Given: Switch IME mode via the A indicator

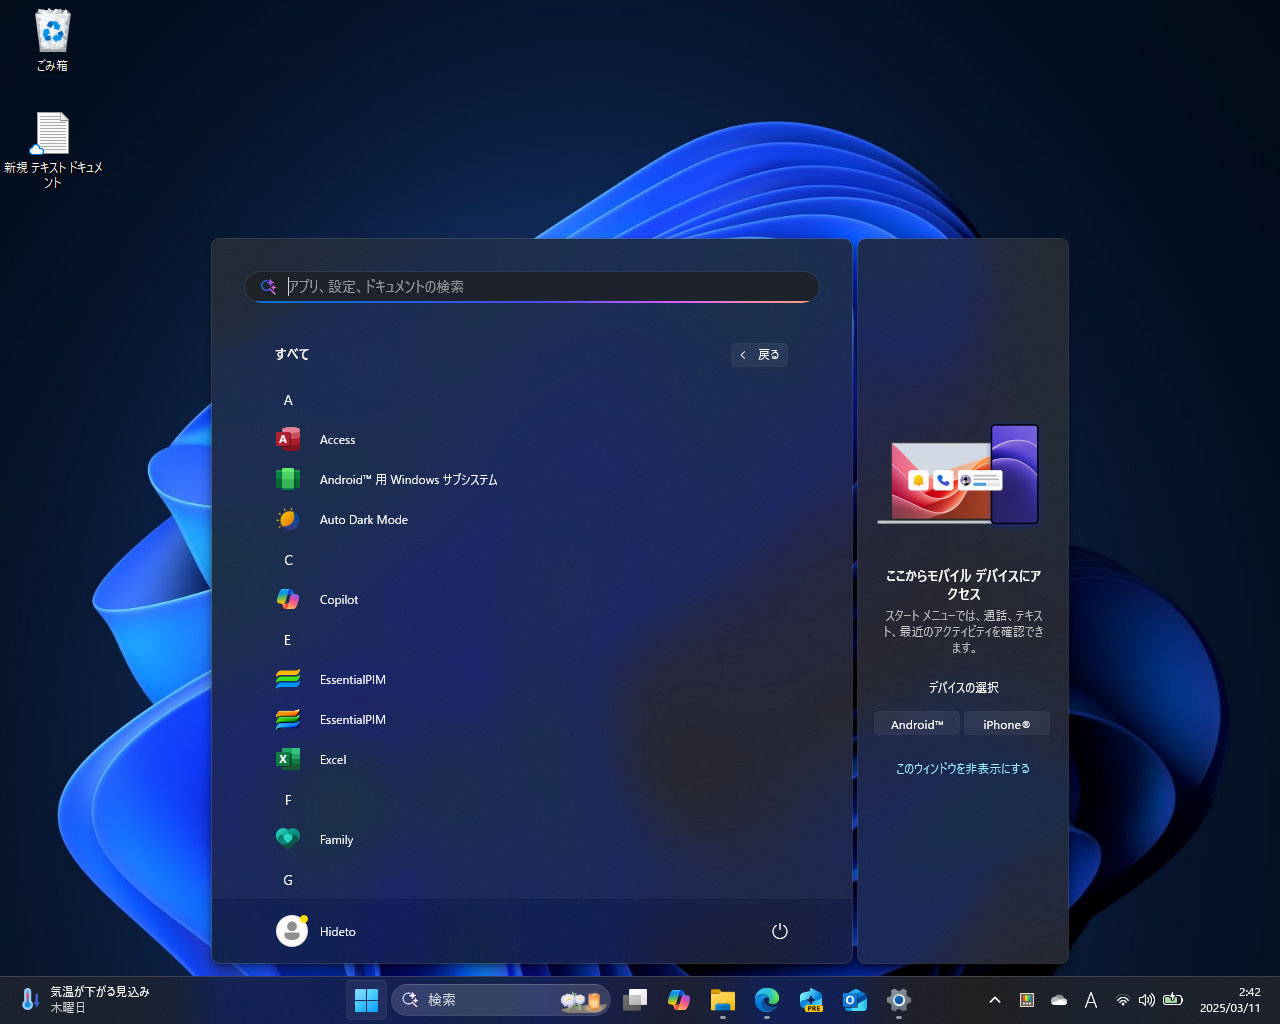Looking at the screenshot, I should [x=1091, y=1000].
